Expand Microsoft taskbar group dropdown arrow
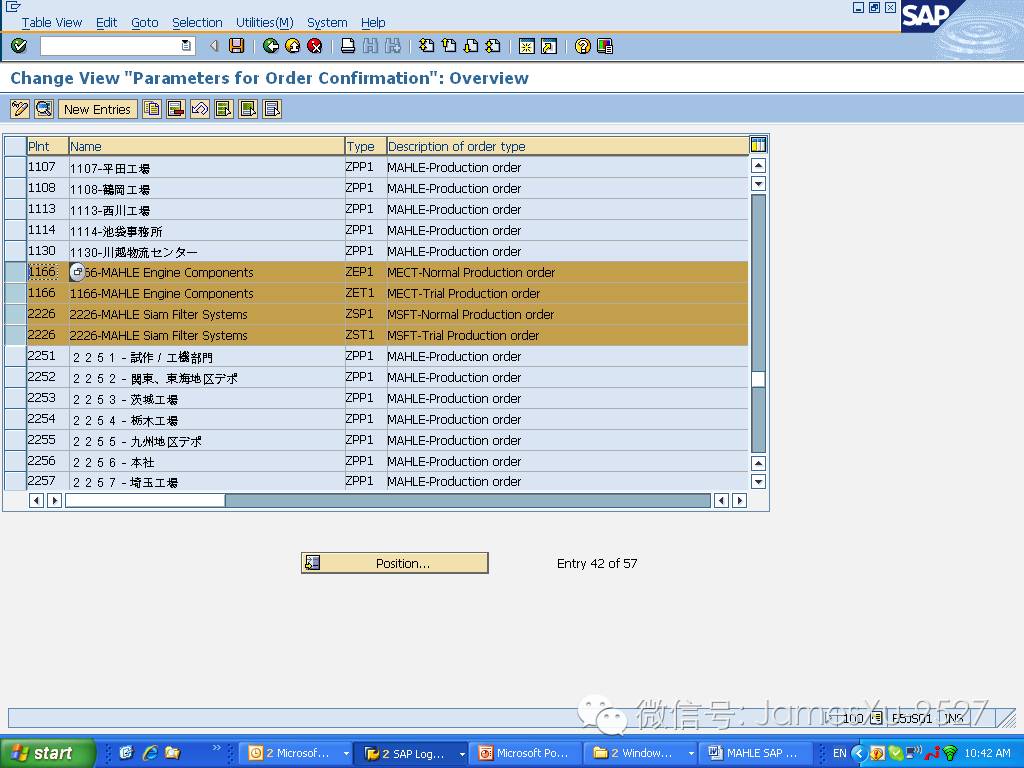 345,754
